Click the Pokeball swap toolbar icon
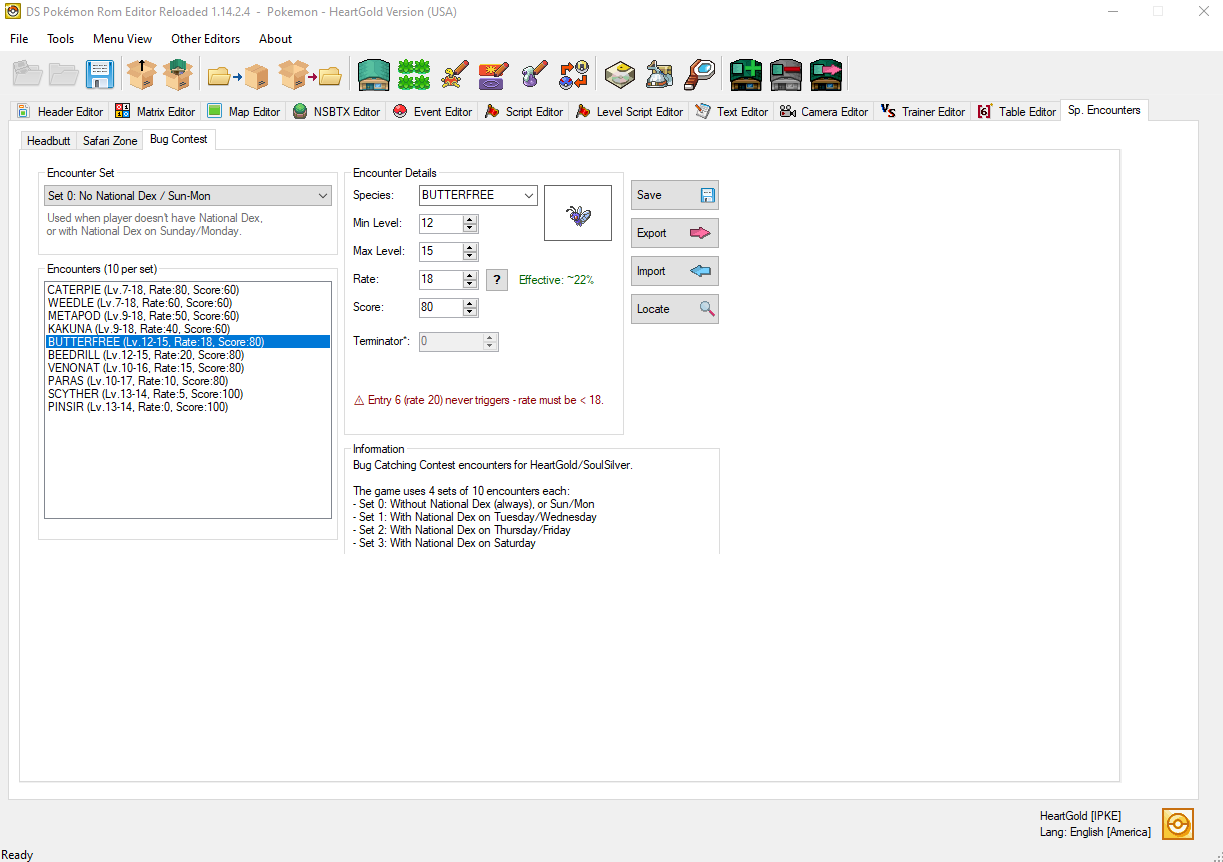This screenshot has width=1223, height=862. (x=572, y=74)
